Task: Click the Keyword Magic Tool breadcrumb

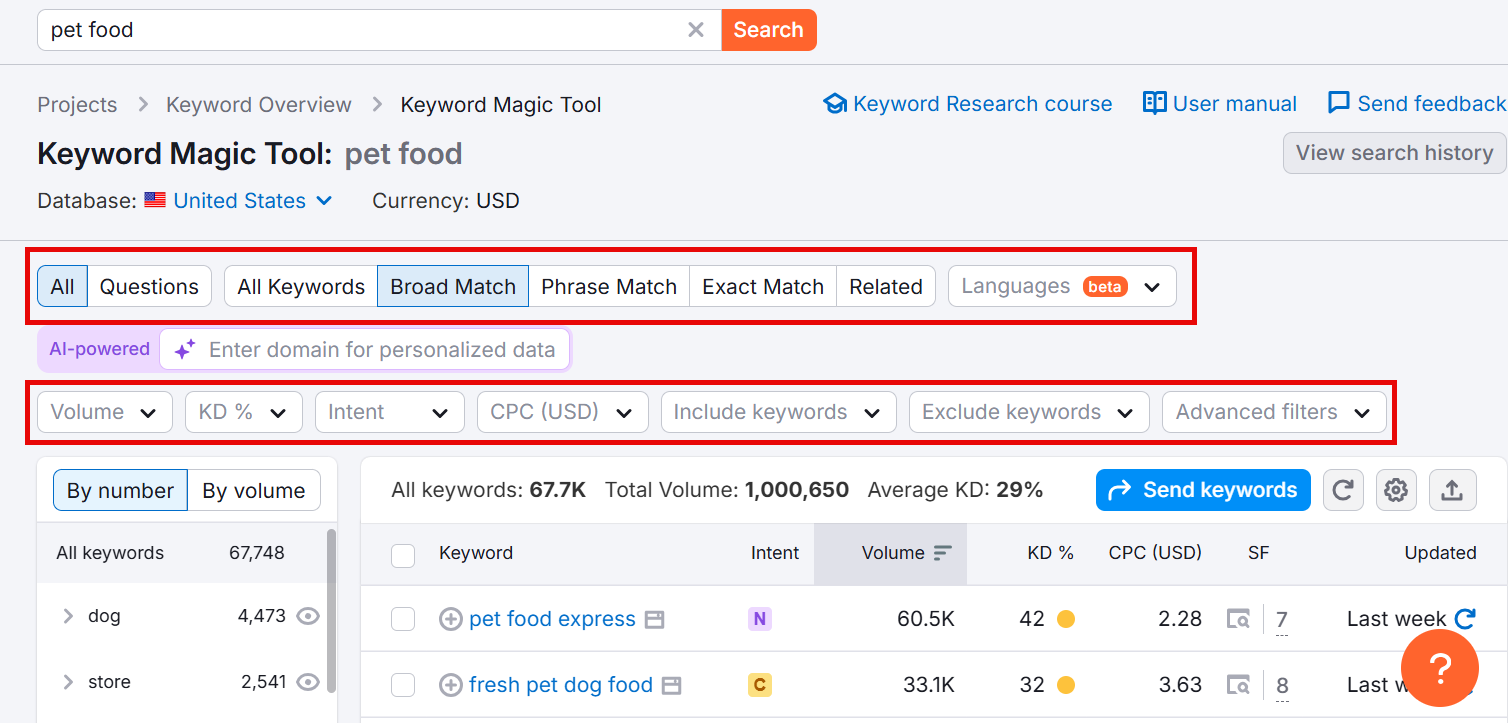Action: coord(501,105)
